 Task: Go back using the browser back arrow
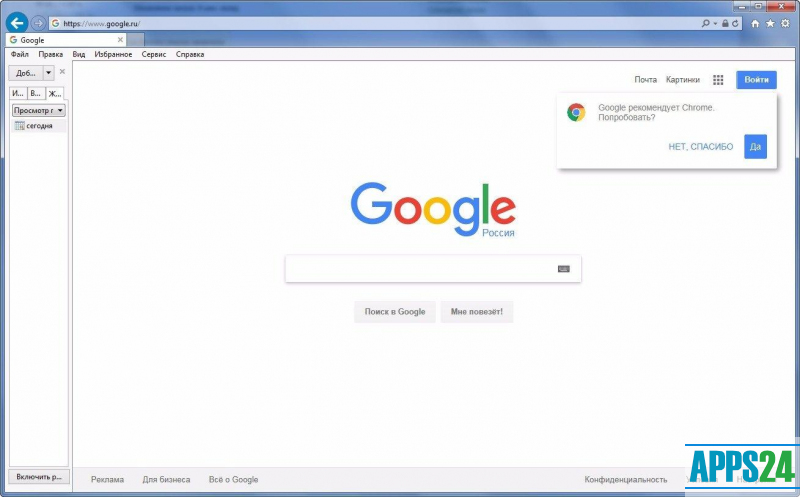coord(17,23)
